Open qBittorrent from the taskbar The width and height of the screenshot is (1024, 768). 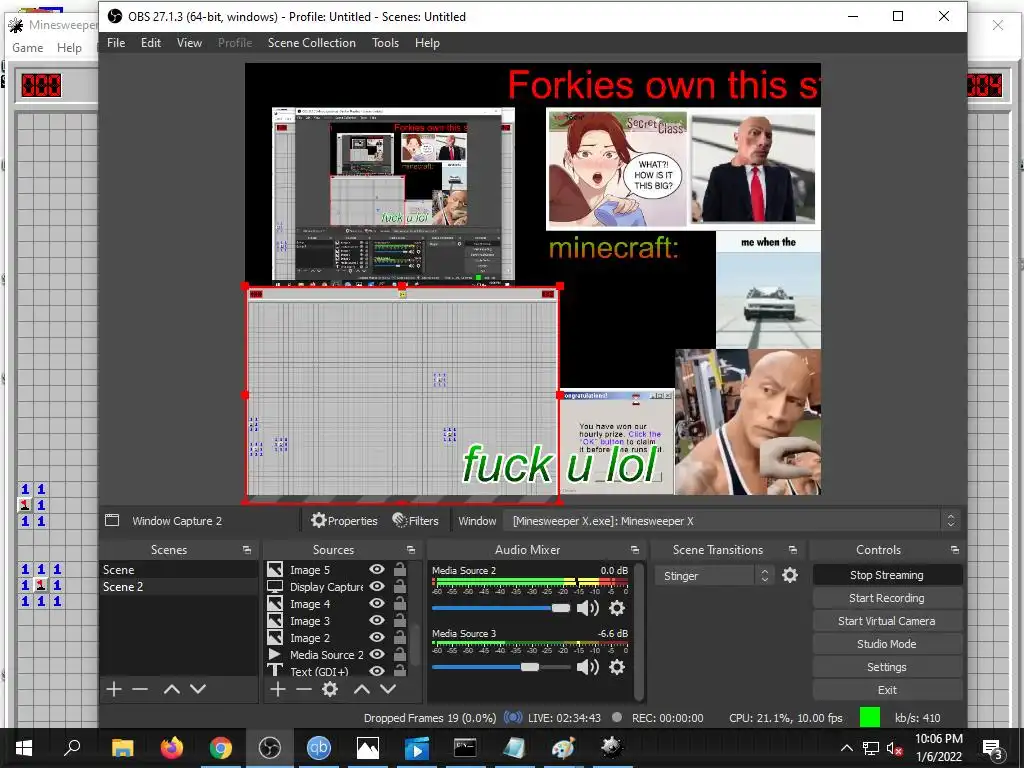point(319,748)
